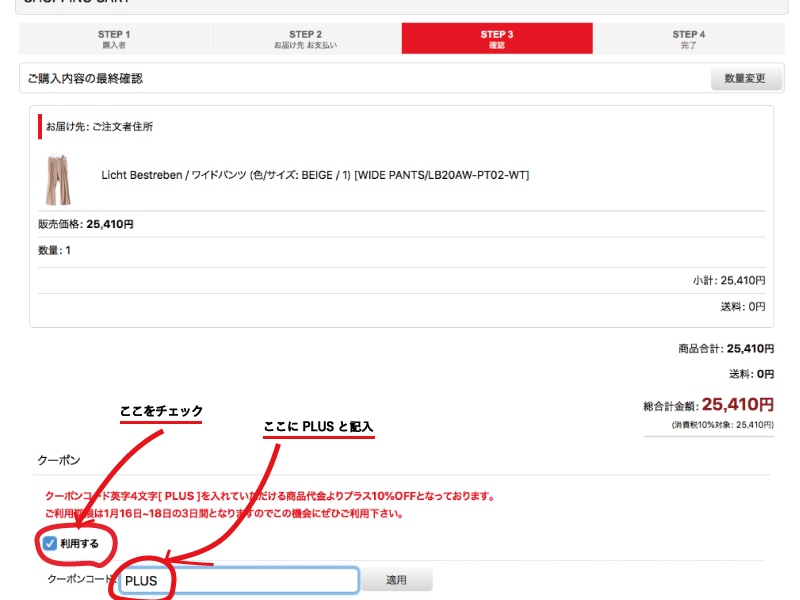
Task: Click the STEP 1 purchaser tab
Action: click(114, 39)
